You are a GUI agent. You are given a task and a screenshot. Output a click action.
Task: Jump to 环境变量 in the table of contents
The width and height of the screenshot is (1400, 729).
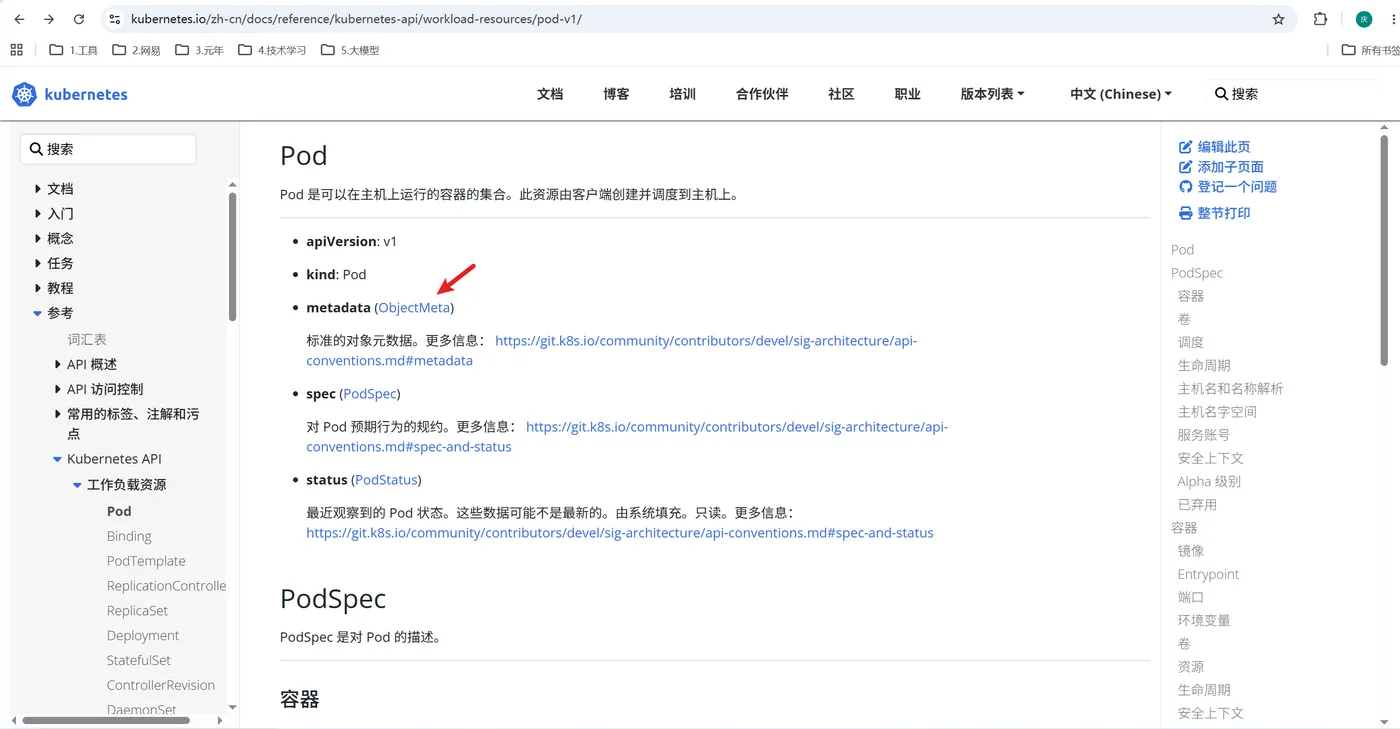(1204, 620)
